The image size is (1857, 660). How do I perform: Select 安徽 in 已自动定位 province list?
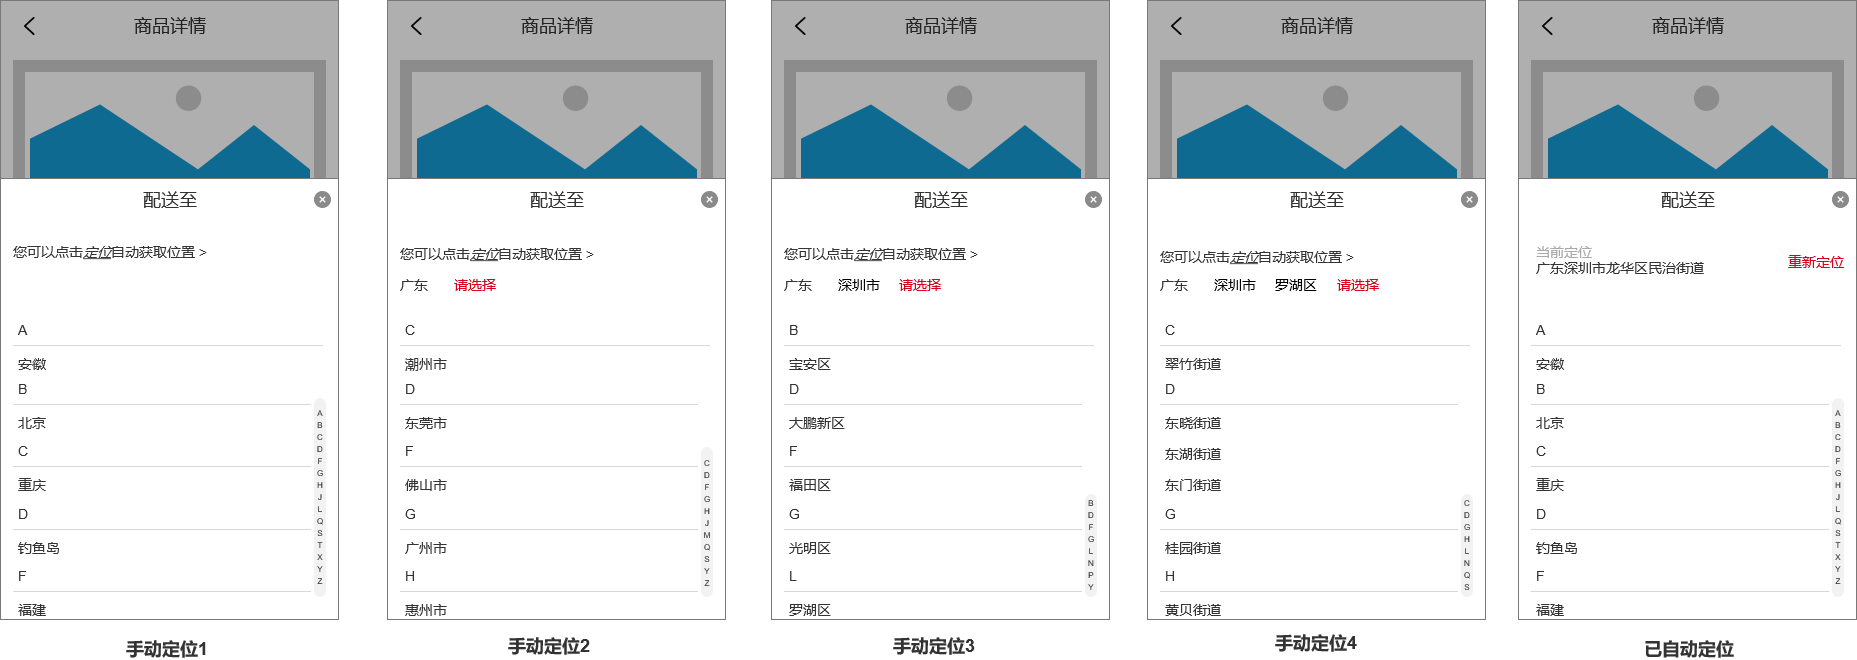pyautogui.click(x=1550, y=364)
